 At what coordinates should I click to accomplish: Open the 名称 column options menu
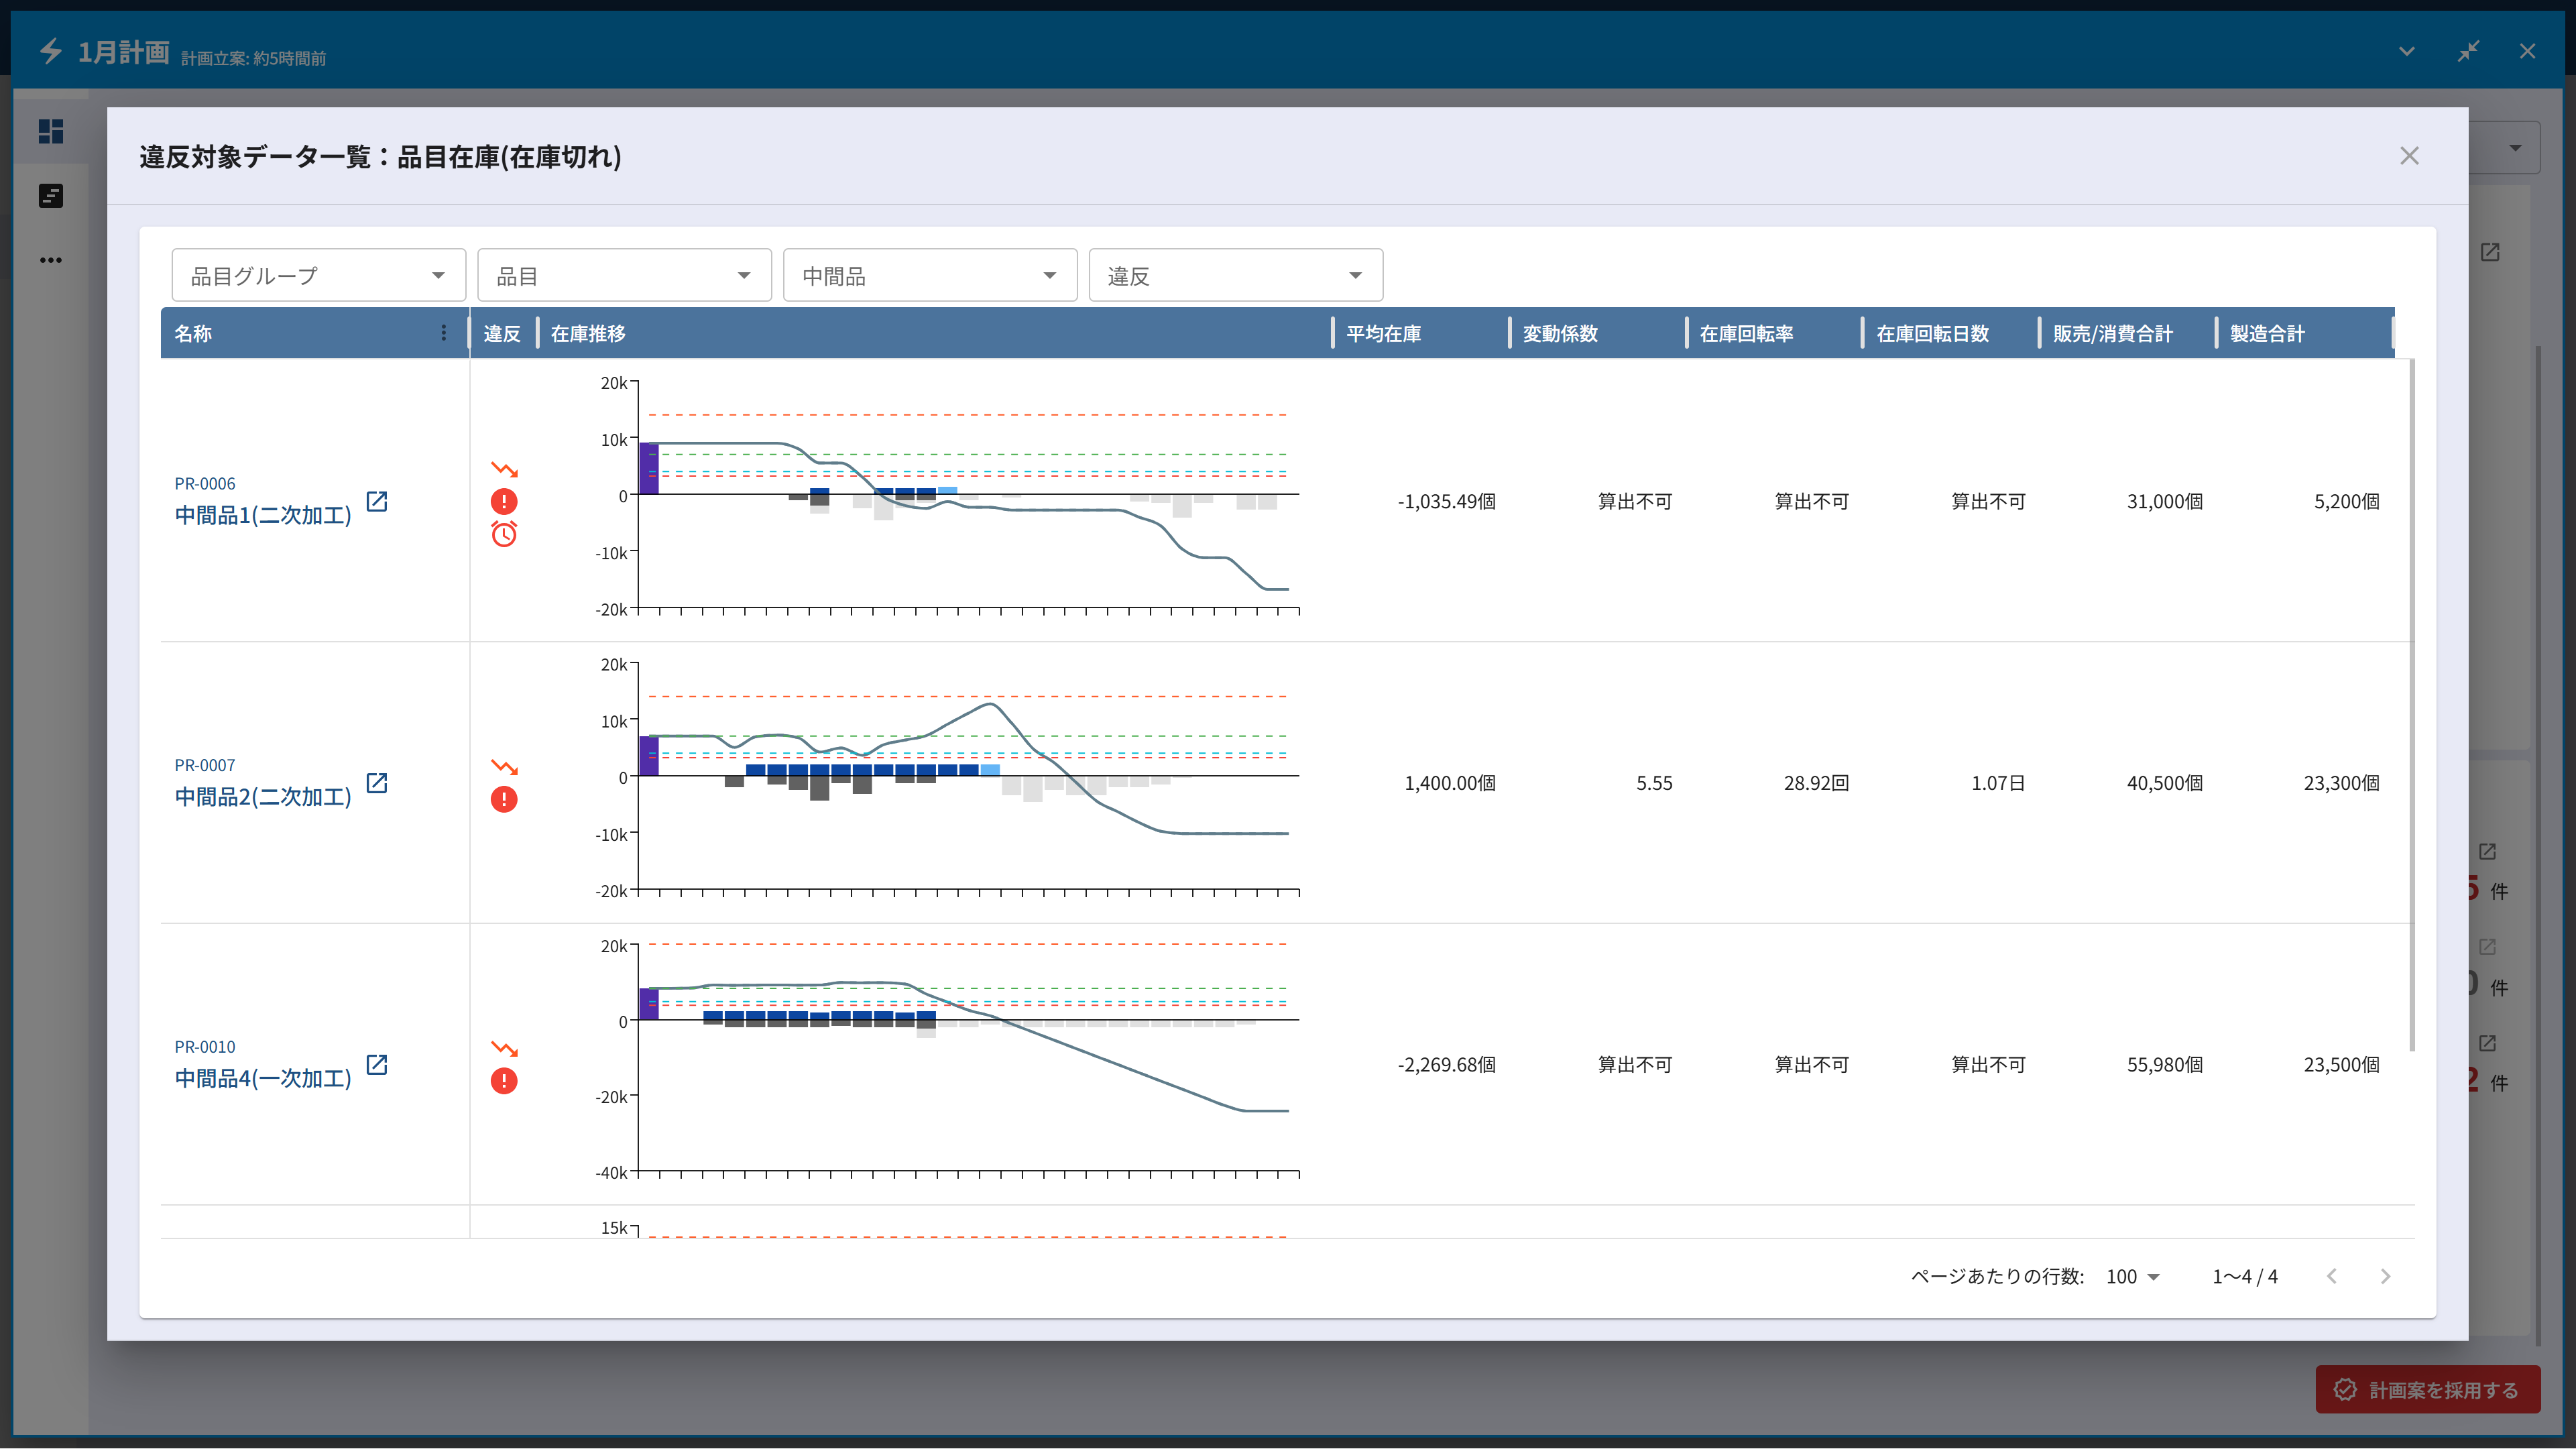coord(444,333)
